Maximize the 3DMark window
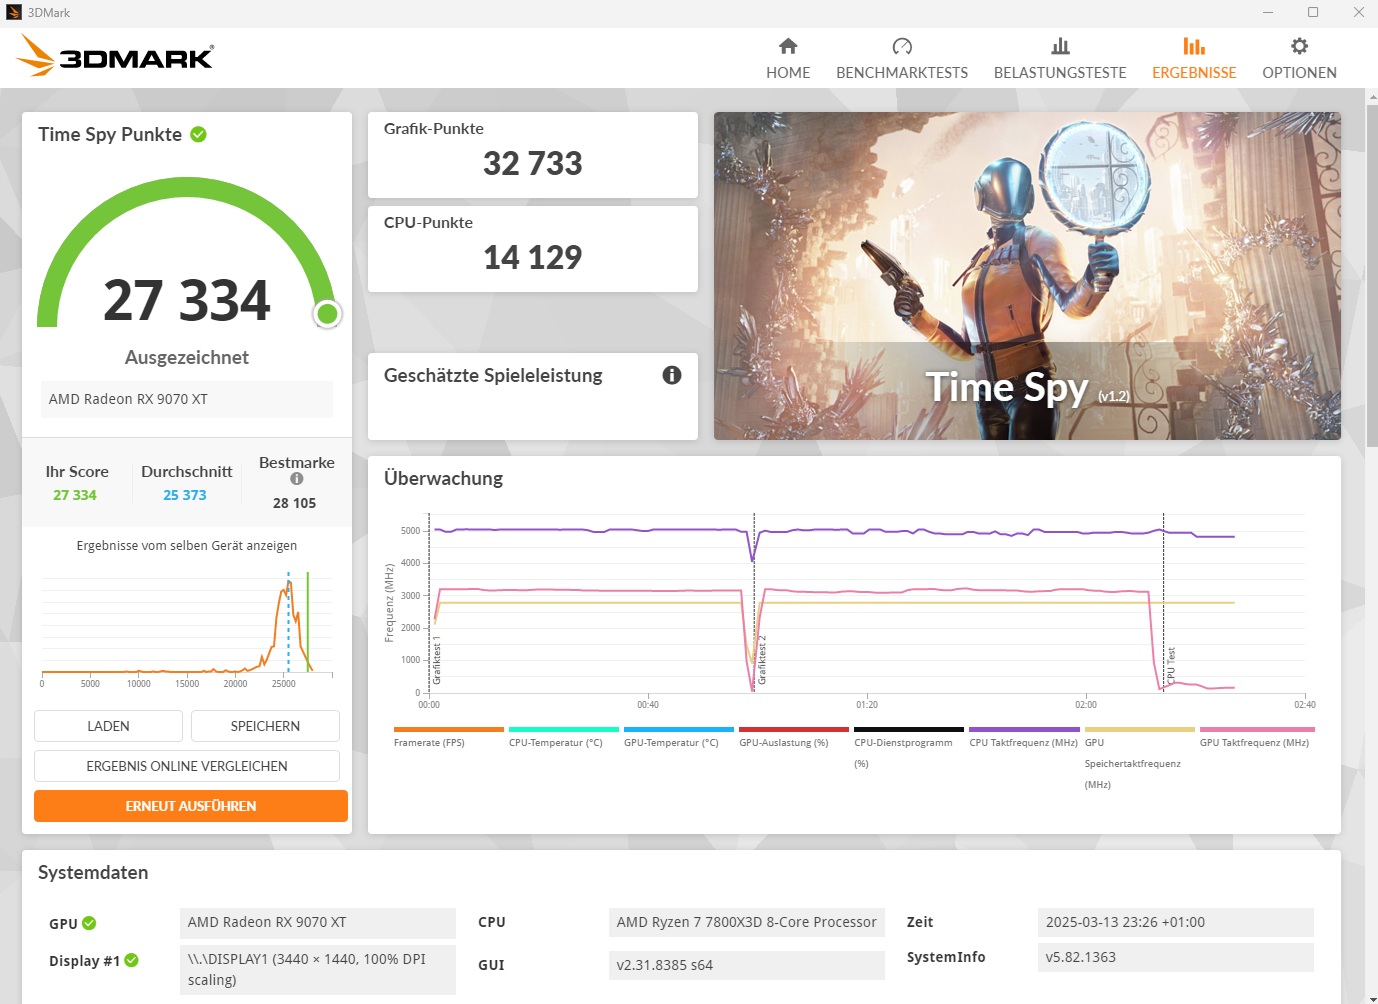 click(x=1313, y=12)
